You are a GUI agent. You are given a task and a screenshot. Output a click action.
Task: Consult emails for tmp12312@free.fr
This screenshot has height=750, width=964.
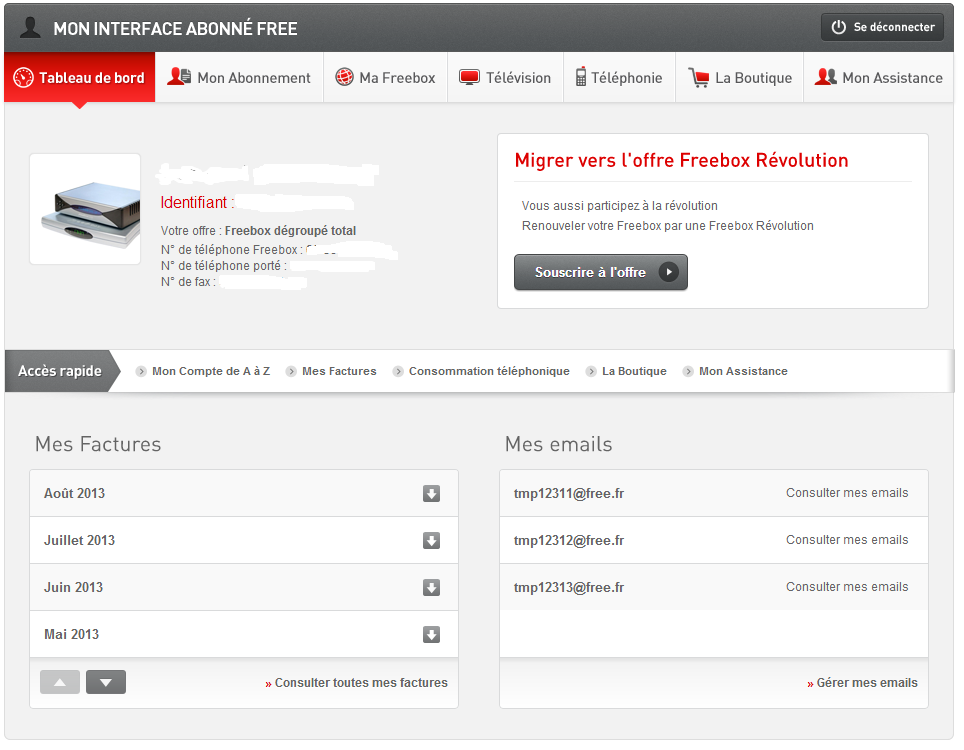coord(846,540)
